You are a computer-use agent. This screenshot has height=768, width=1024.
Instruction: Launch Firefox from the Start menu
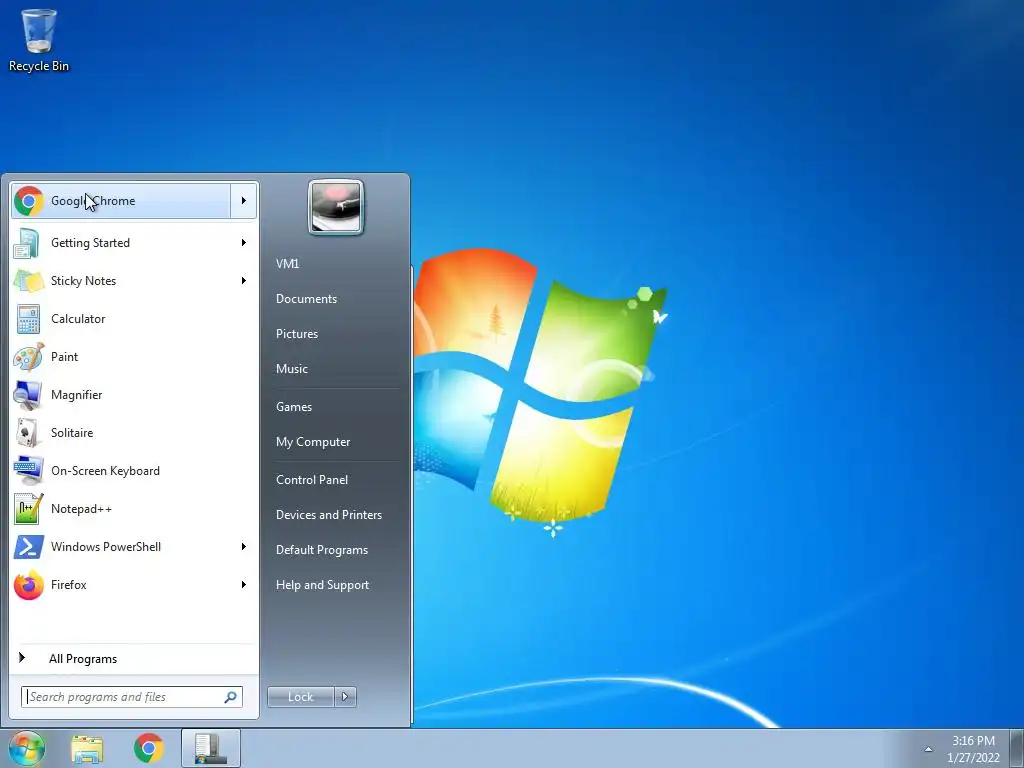click(x=134, y=584)
